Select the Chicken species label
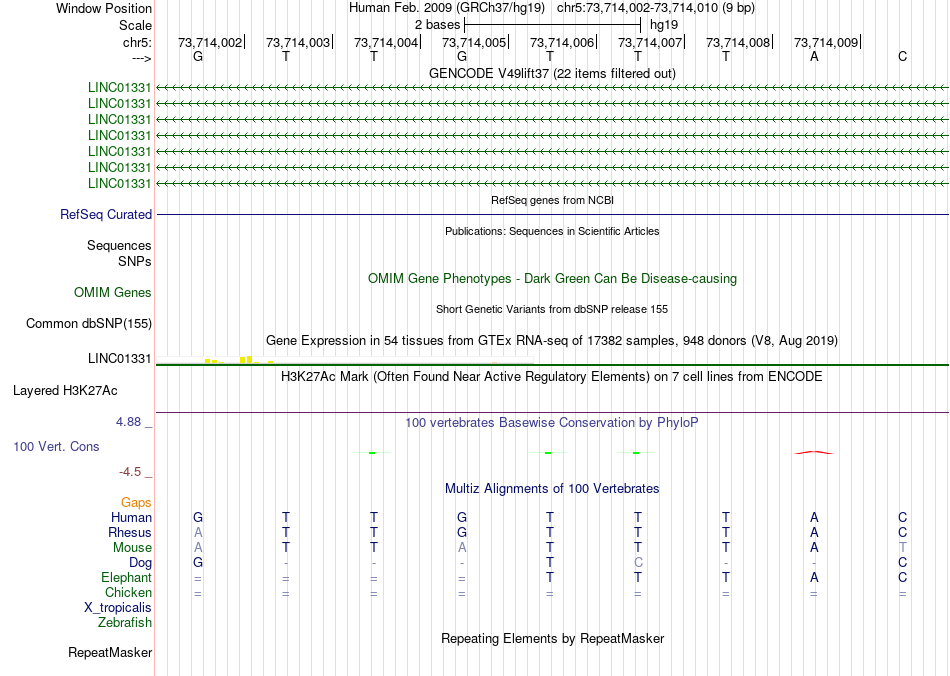This screenshot has height=676, width=950. click(x=128, y=592)
